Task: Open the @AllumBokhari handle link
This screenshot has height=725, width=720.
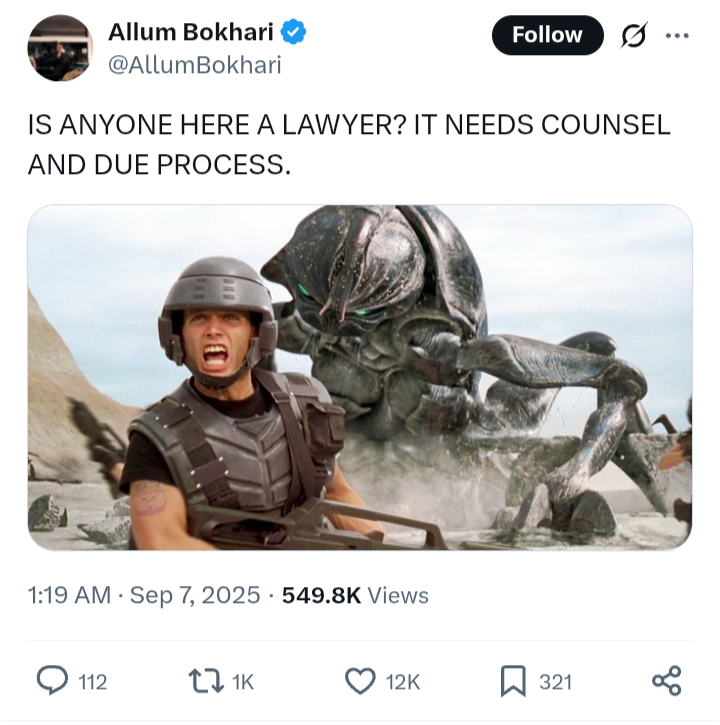Action: tap(195, 65)
